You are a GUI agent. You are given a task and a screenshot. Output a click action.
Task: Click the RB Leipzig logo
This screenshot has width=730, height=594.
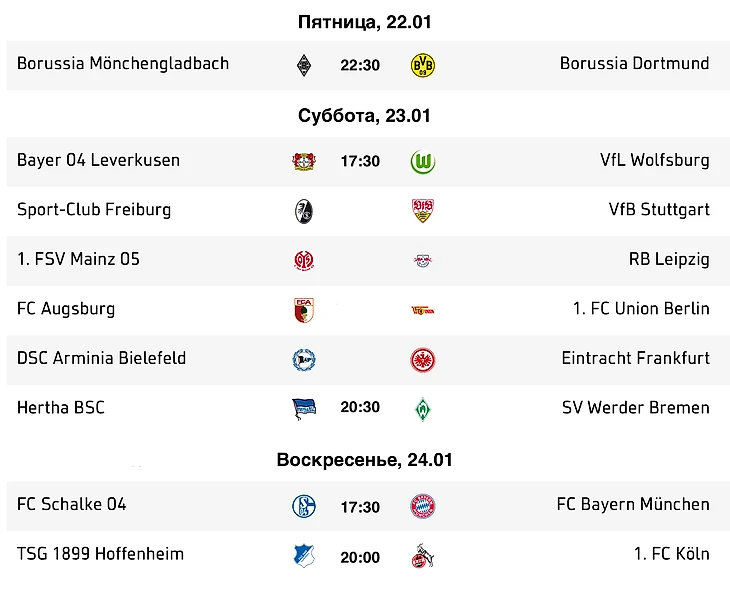[423, 261]
